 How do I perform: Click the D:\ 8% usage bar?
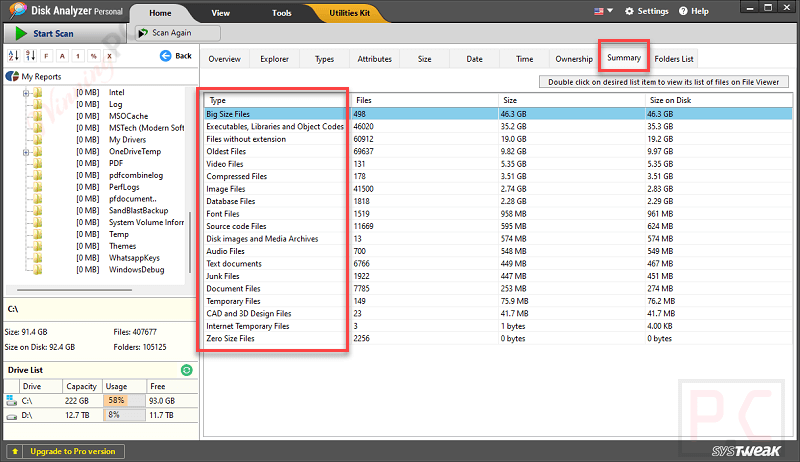124,415
